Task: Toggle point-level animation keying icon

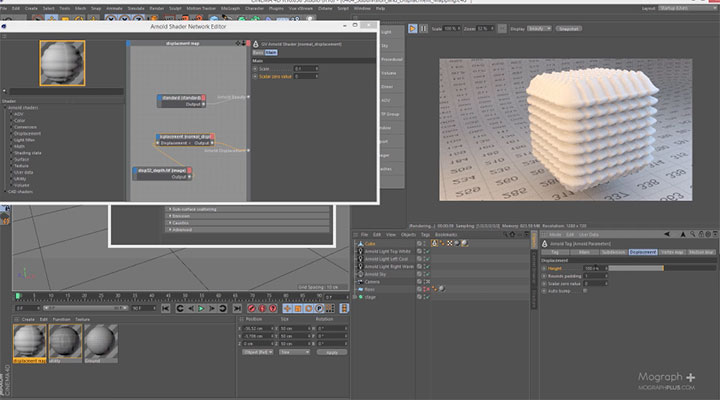Action: (330, 309)
